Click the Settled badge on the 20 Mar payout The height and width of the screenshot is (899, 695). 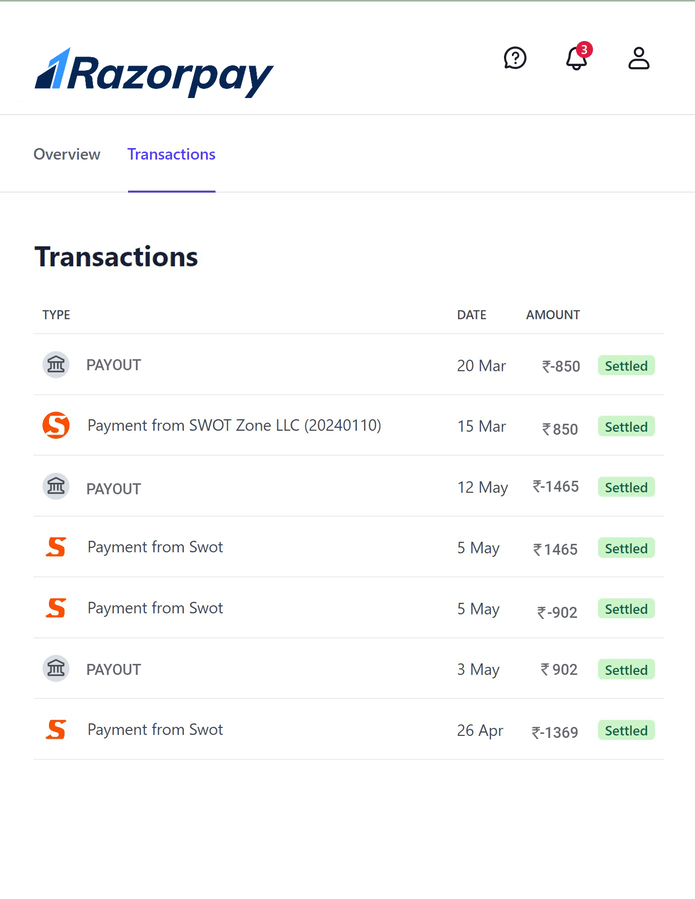626,365
